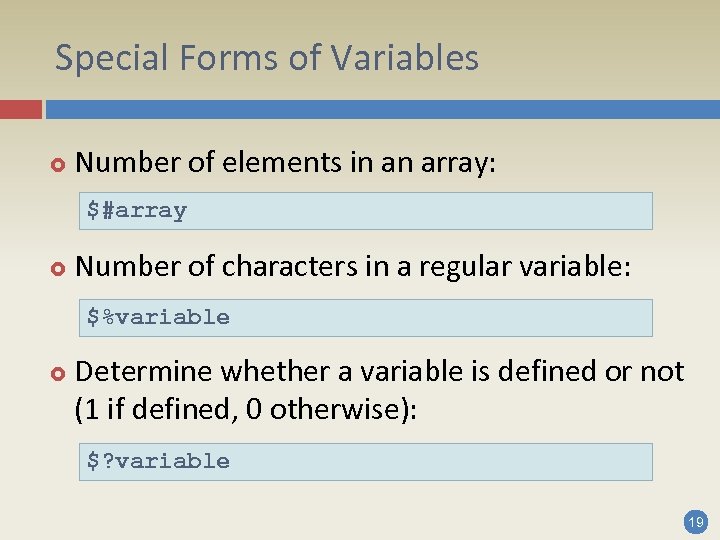The height and width of the screenshot is (540, 720).
Task: Click the bullet icon beside "Determine whether"
Action: [56, 374]
